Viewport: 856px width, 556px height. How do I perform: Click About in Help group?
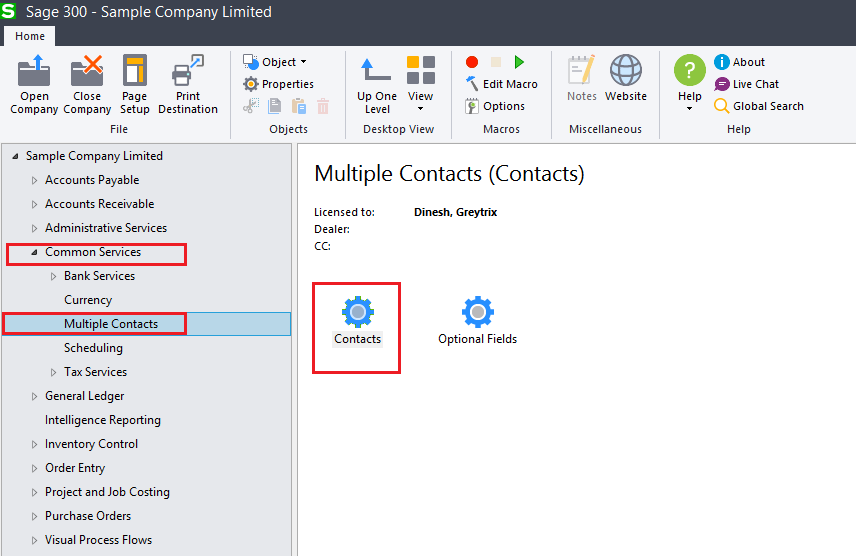(x=739, y=62)
